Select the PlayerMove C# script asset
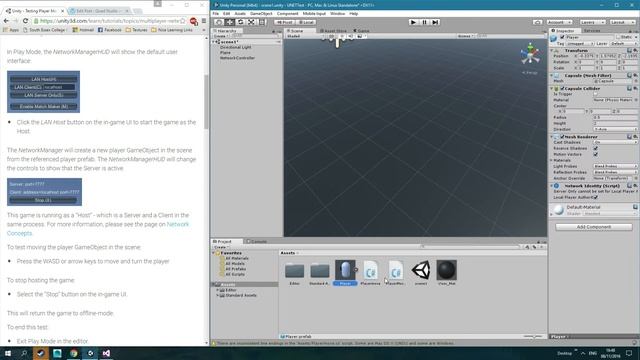The height and width of the screenshot is (360, 640). pos(370,272)
